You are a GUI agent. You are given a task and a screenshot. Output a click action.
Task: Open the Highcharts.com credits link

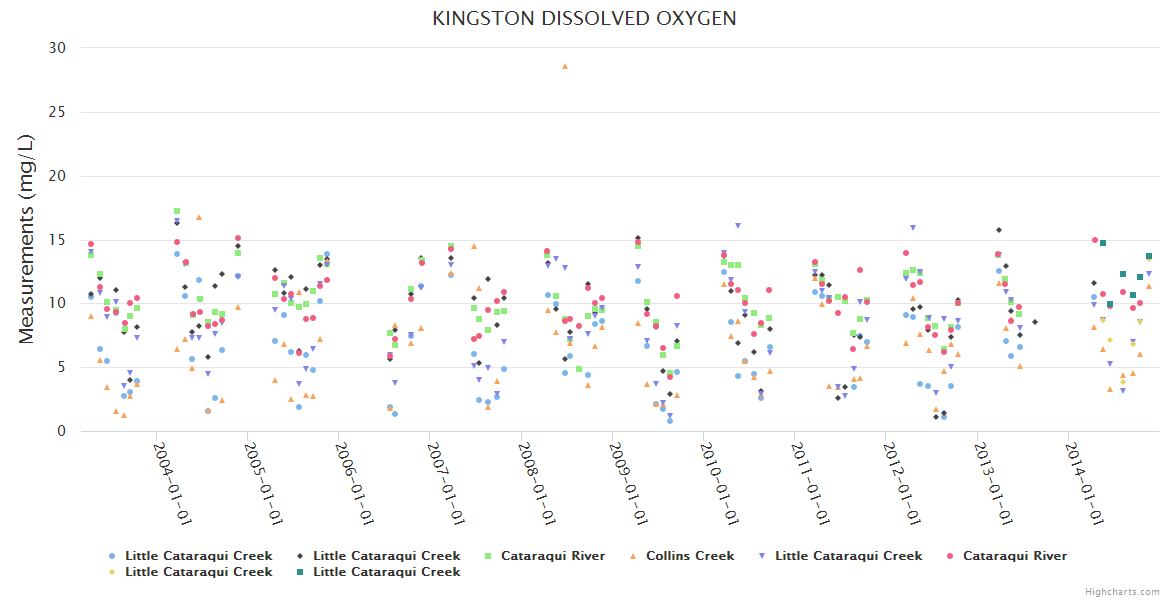tap(1124, 592)
